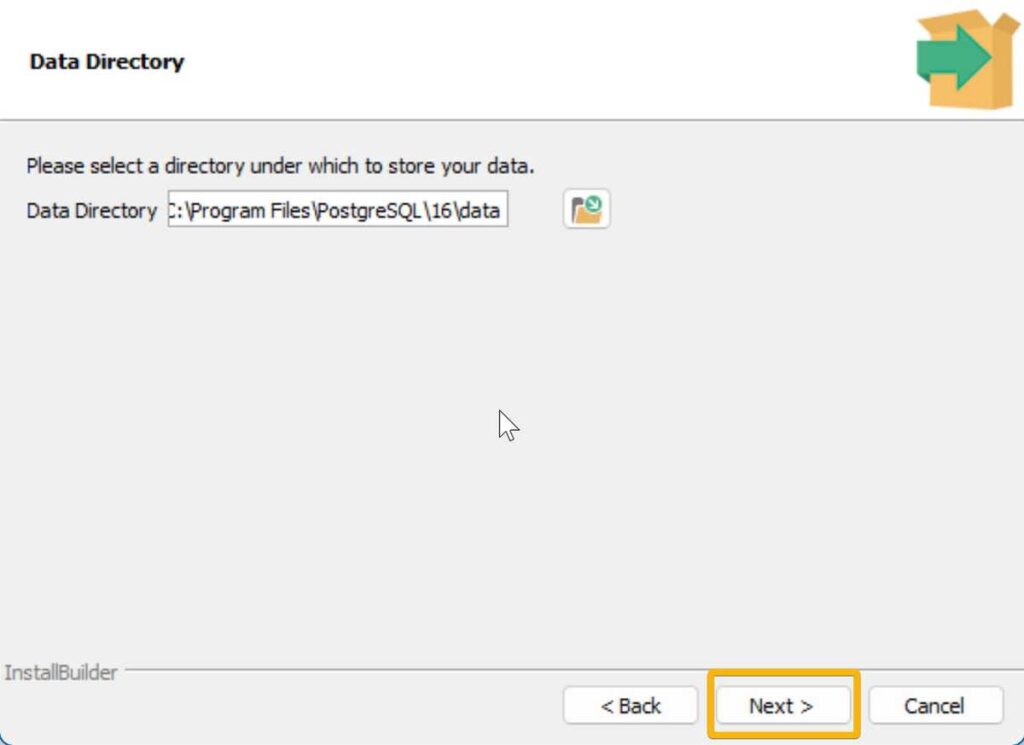Click the InstallBuilder label text
This screenshot has width=1024, height=745.
pyautogui.click(x=61, y=673)
